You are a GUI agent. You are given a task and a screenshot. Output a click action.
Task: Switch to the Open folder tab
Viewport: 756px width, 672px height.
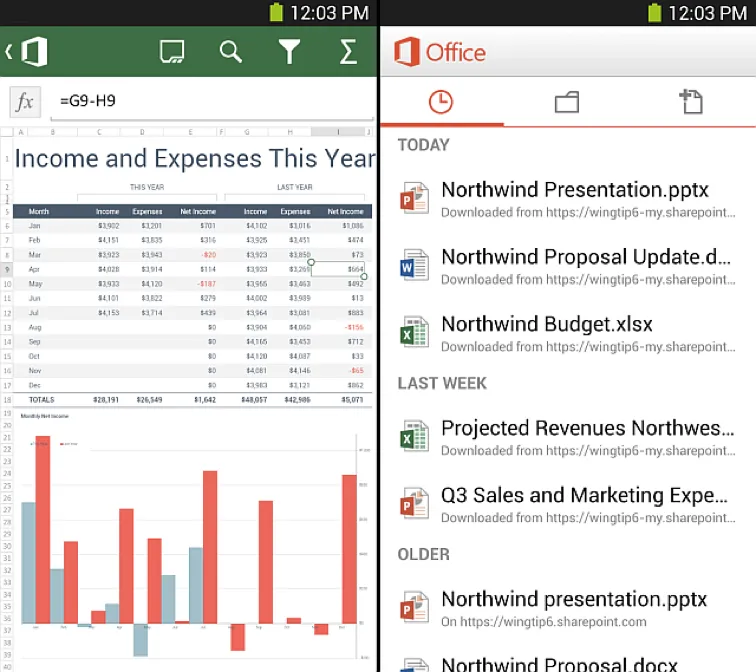567,101
